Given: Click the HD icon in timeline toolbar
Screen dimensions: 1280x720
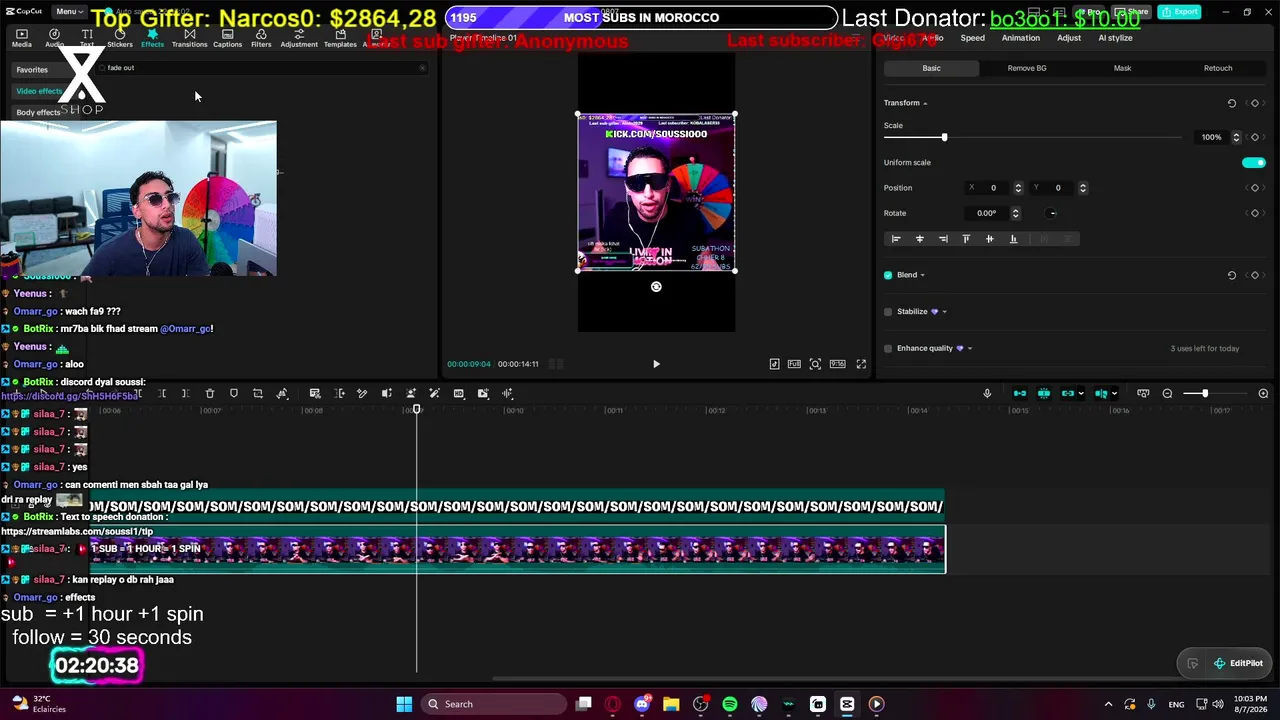Looking at the screenshot, I should [x=459, y=394].
